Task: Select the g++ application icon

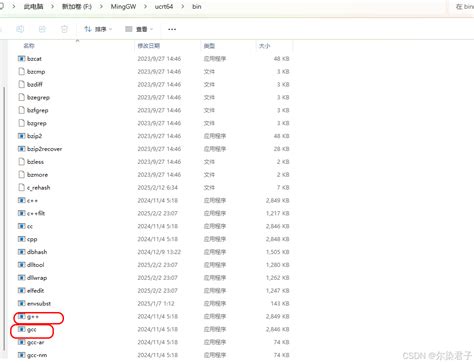Action: [21, 316]
